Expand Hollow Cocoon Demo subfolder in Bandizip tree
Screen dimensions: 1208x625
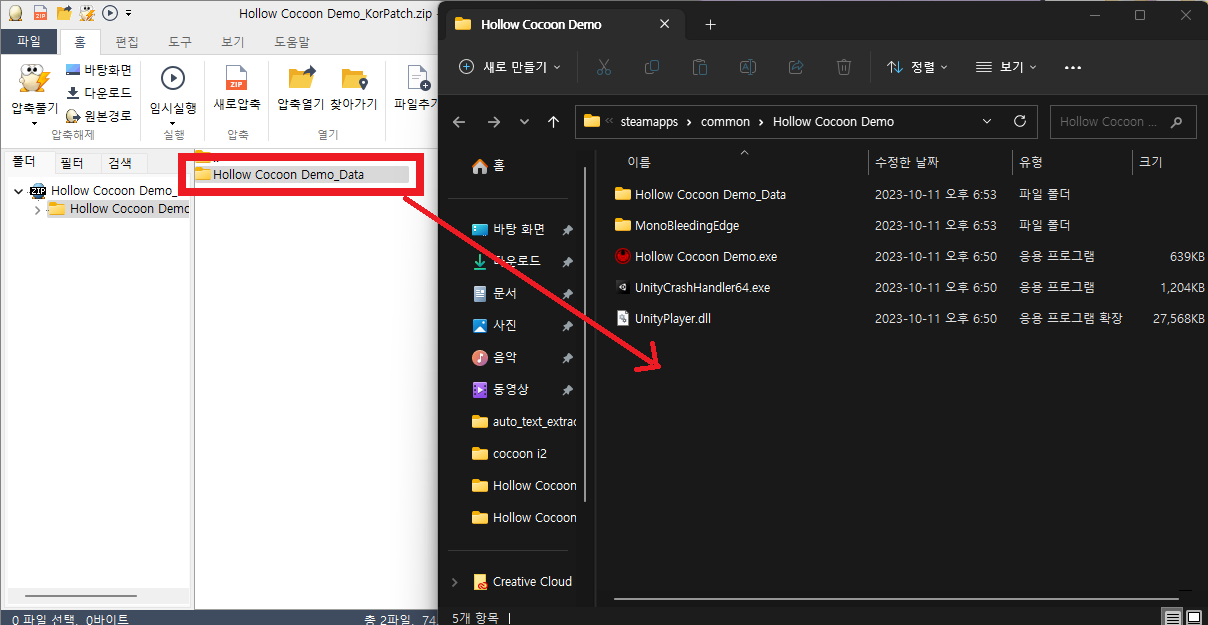click(x=38, y=209)
